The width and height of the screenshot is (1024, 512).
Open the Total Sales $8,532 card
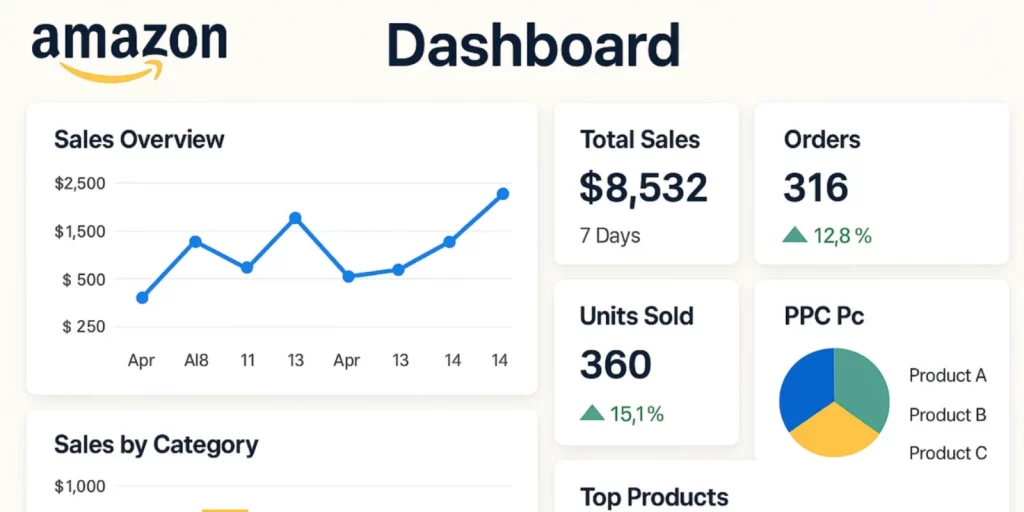647,184
